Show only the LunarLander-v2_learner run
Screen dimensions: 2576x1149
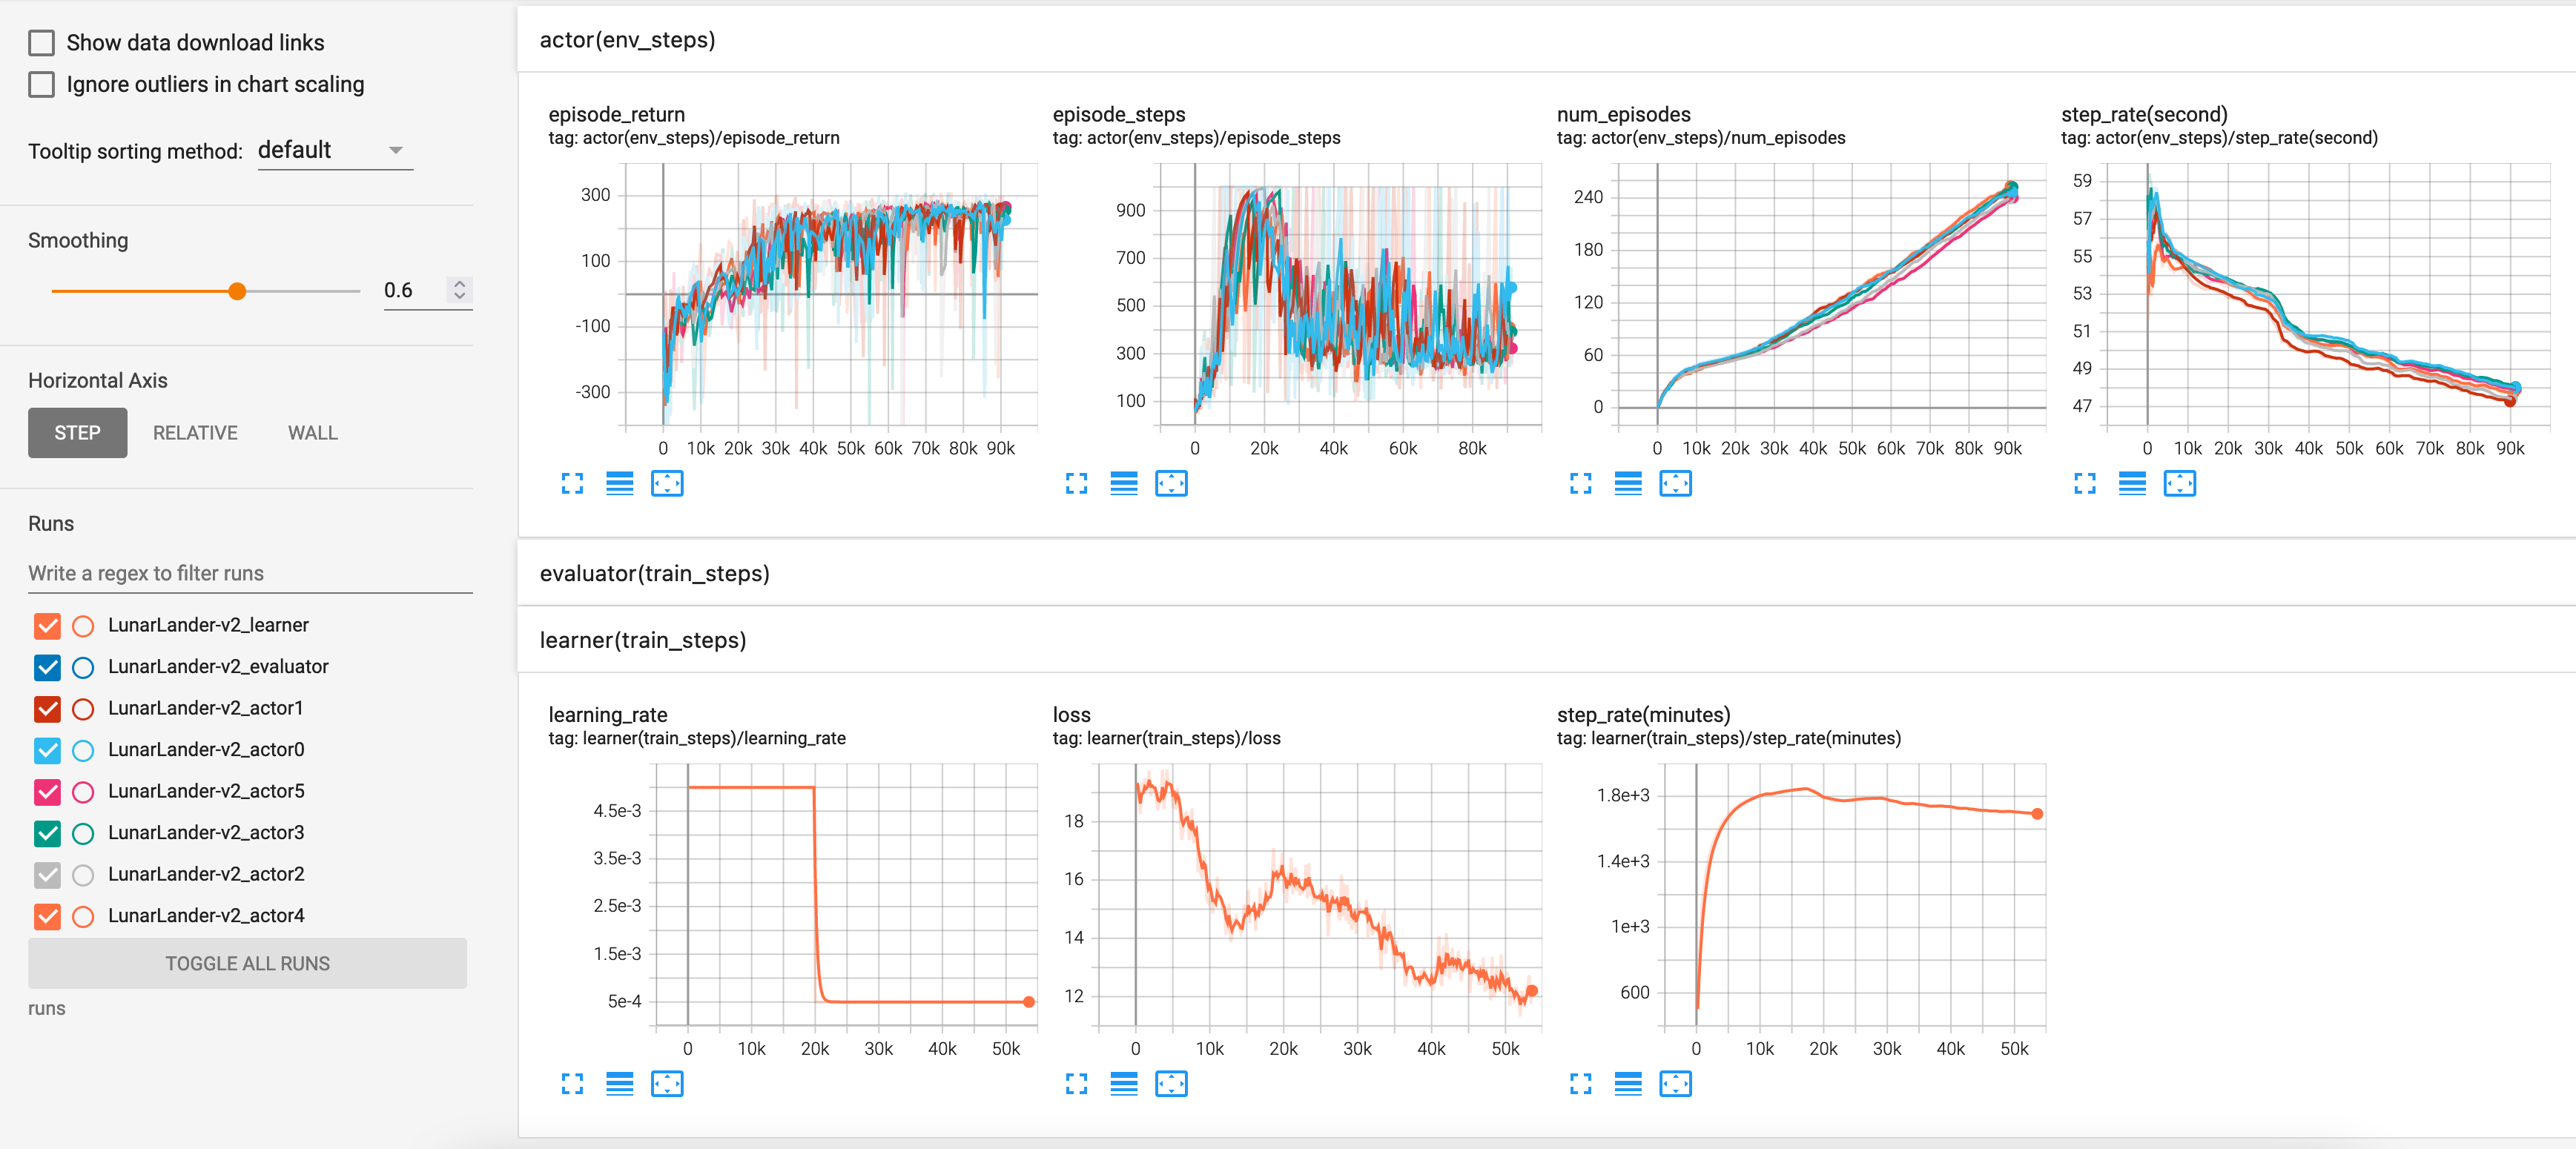coord(84,626)
